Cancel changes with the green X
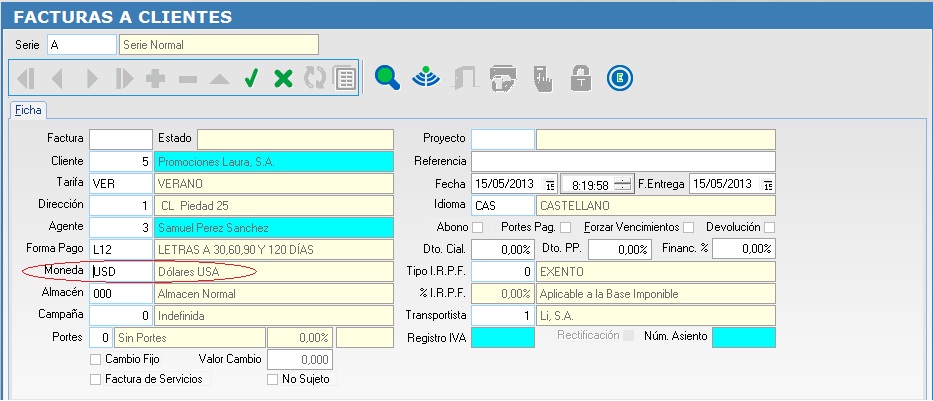 pyautogui.click(x=283, y=79)
